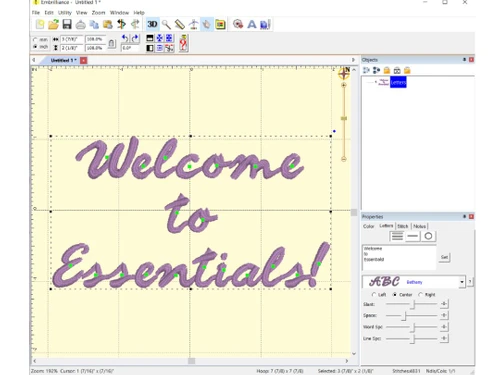Screen dimensions: 500x375
Task: Open the Zoom menu
Action: pyautogui.click(x=98, y=13)
